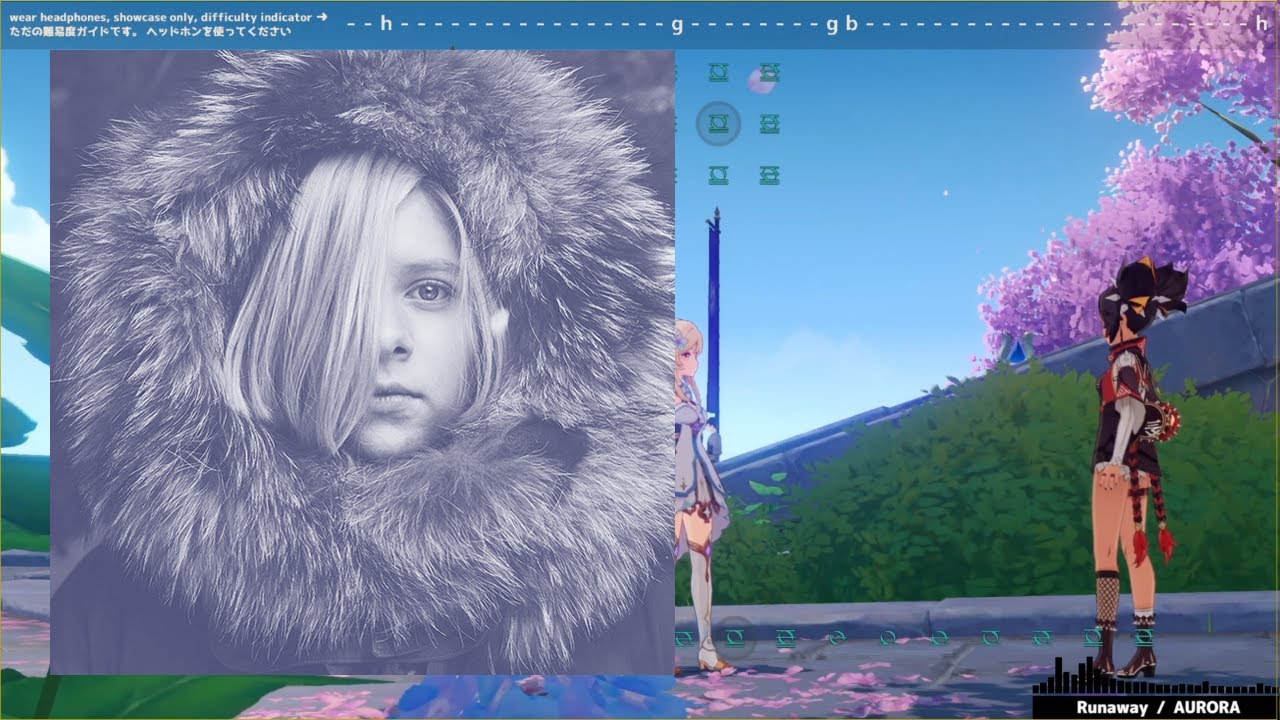The height and width of the screenshot is (720, 1280).
Task: Hit the third note symbol in the bottom row
Action: click(786, 637)
